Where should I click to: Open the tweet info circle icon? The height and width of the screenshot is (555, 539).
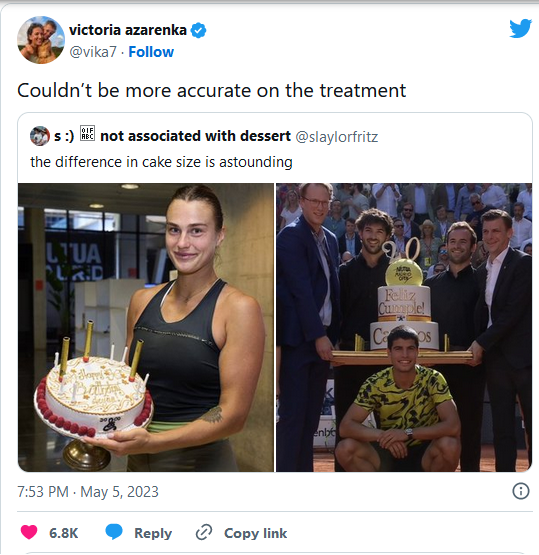pyautogui.click(x=521, y=491)
